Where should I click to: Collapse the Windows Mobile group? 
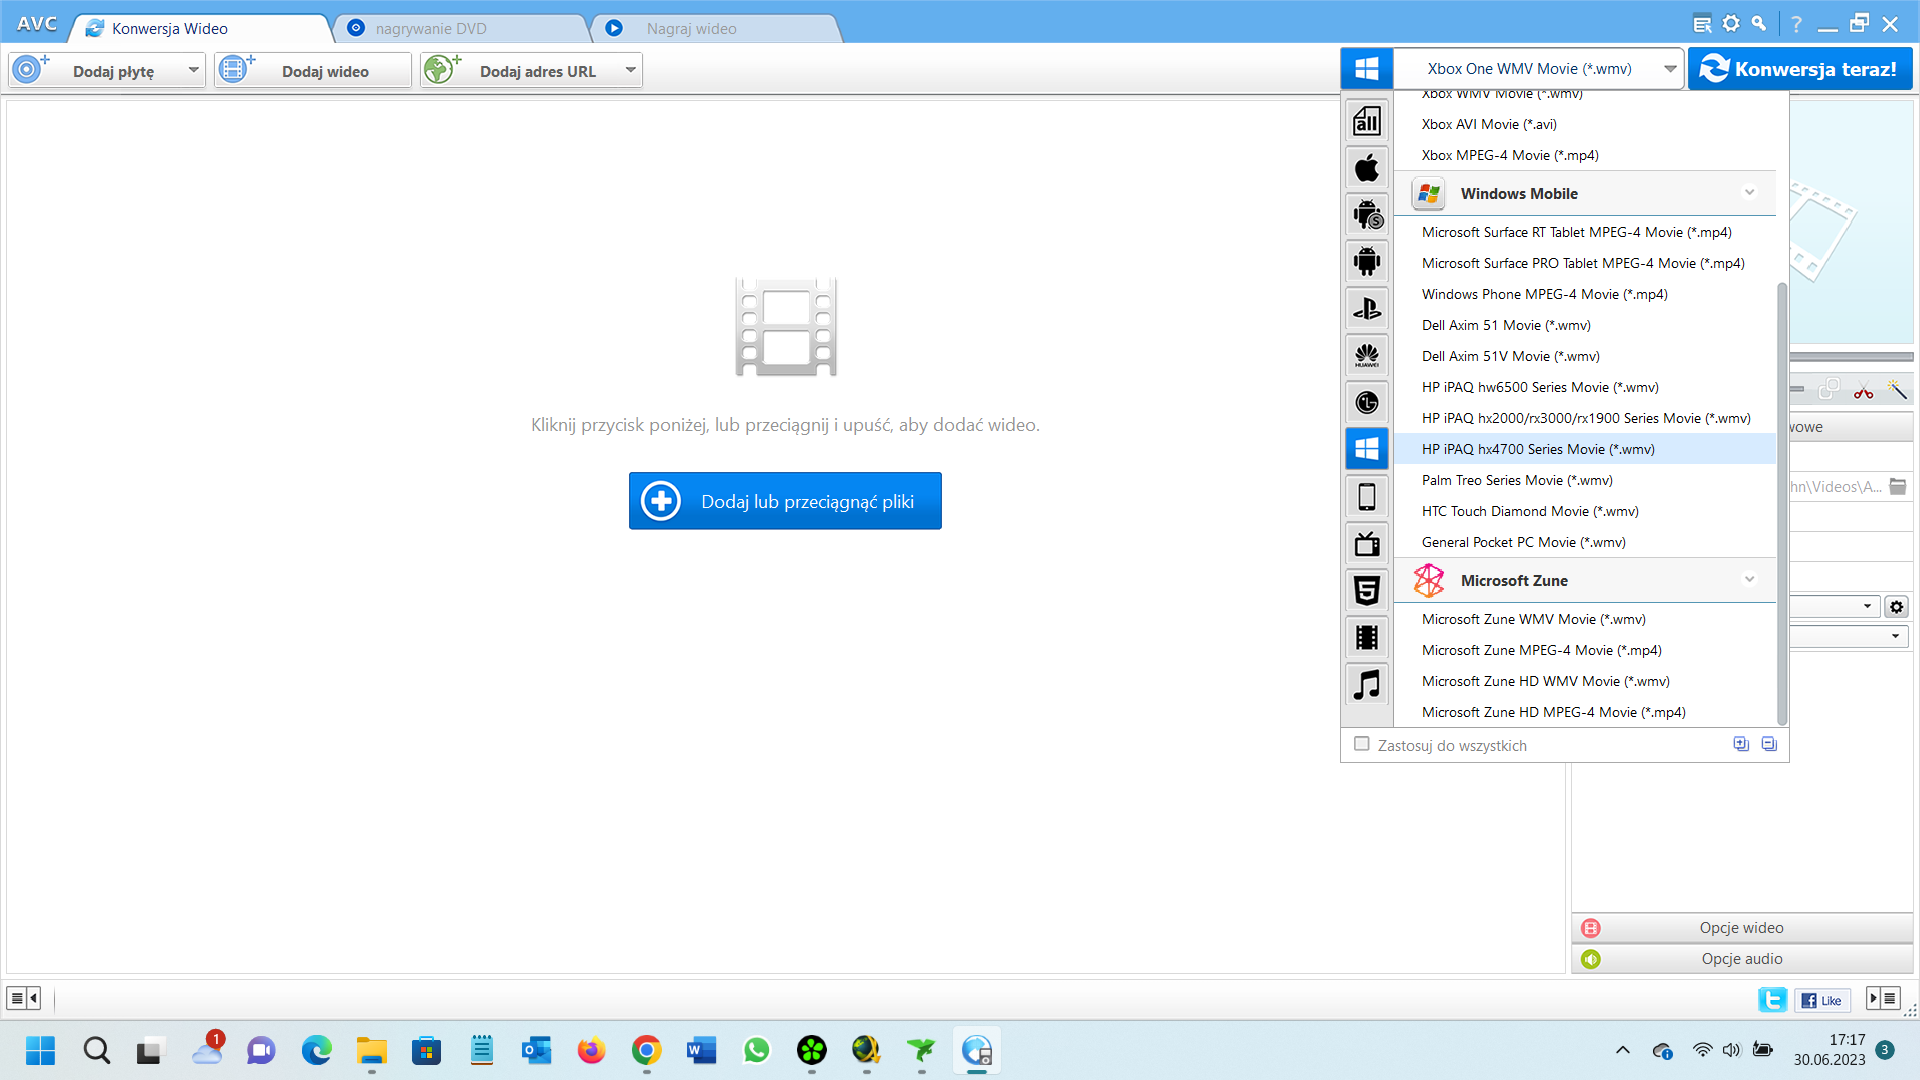click(x=1749, y=193)
